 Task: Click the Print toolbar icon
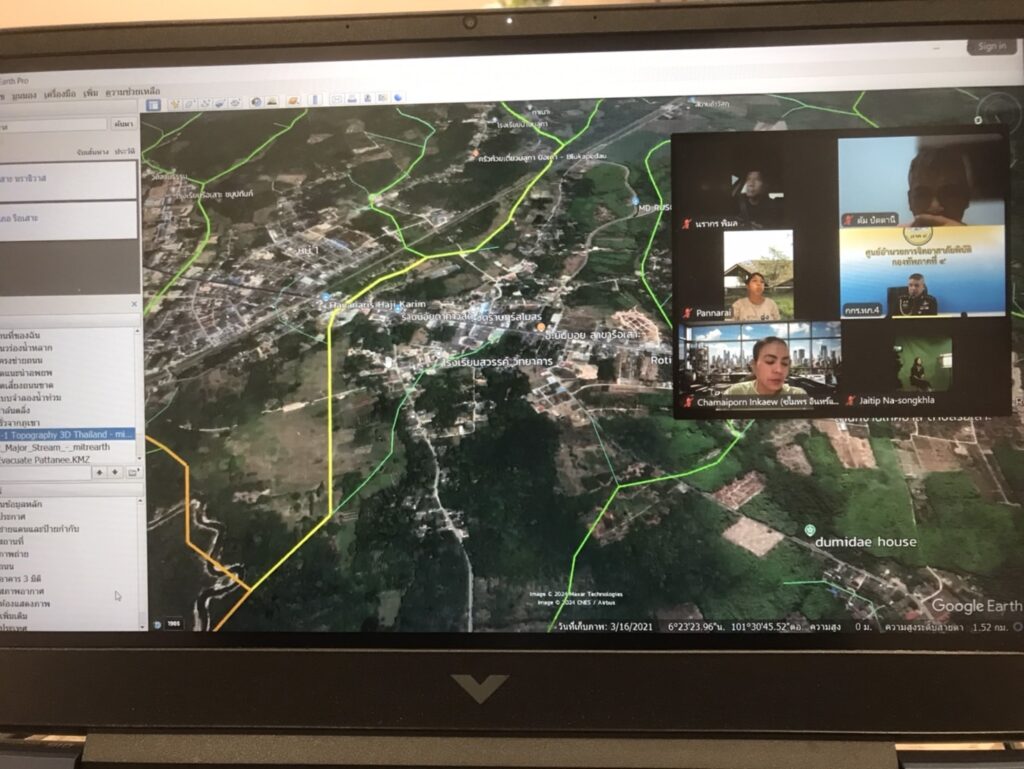click(x=352, y=99)
